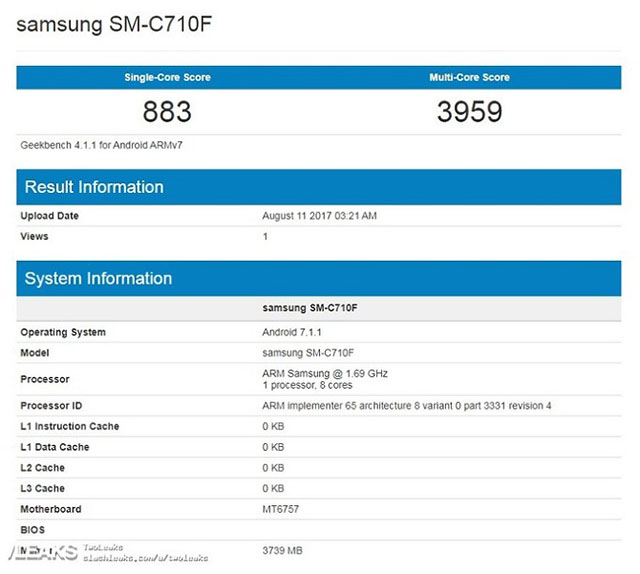Select the Single-Core Score header
Viewport: 640px width, 574px height.
(x=167, y=77)
